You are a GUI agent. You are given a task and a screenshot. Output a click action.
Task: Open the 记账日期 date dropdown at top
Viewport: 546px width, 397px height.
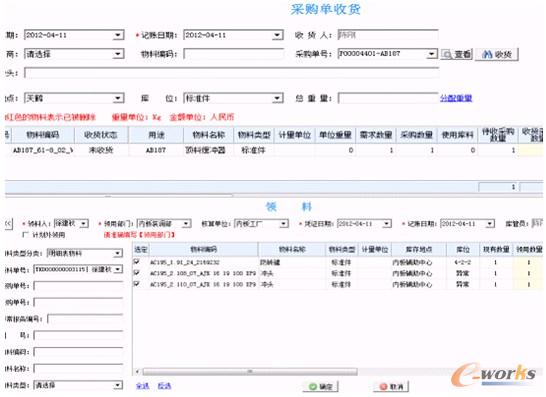click(277, 35)
